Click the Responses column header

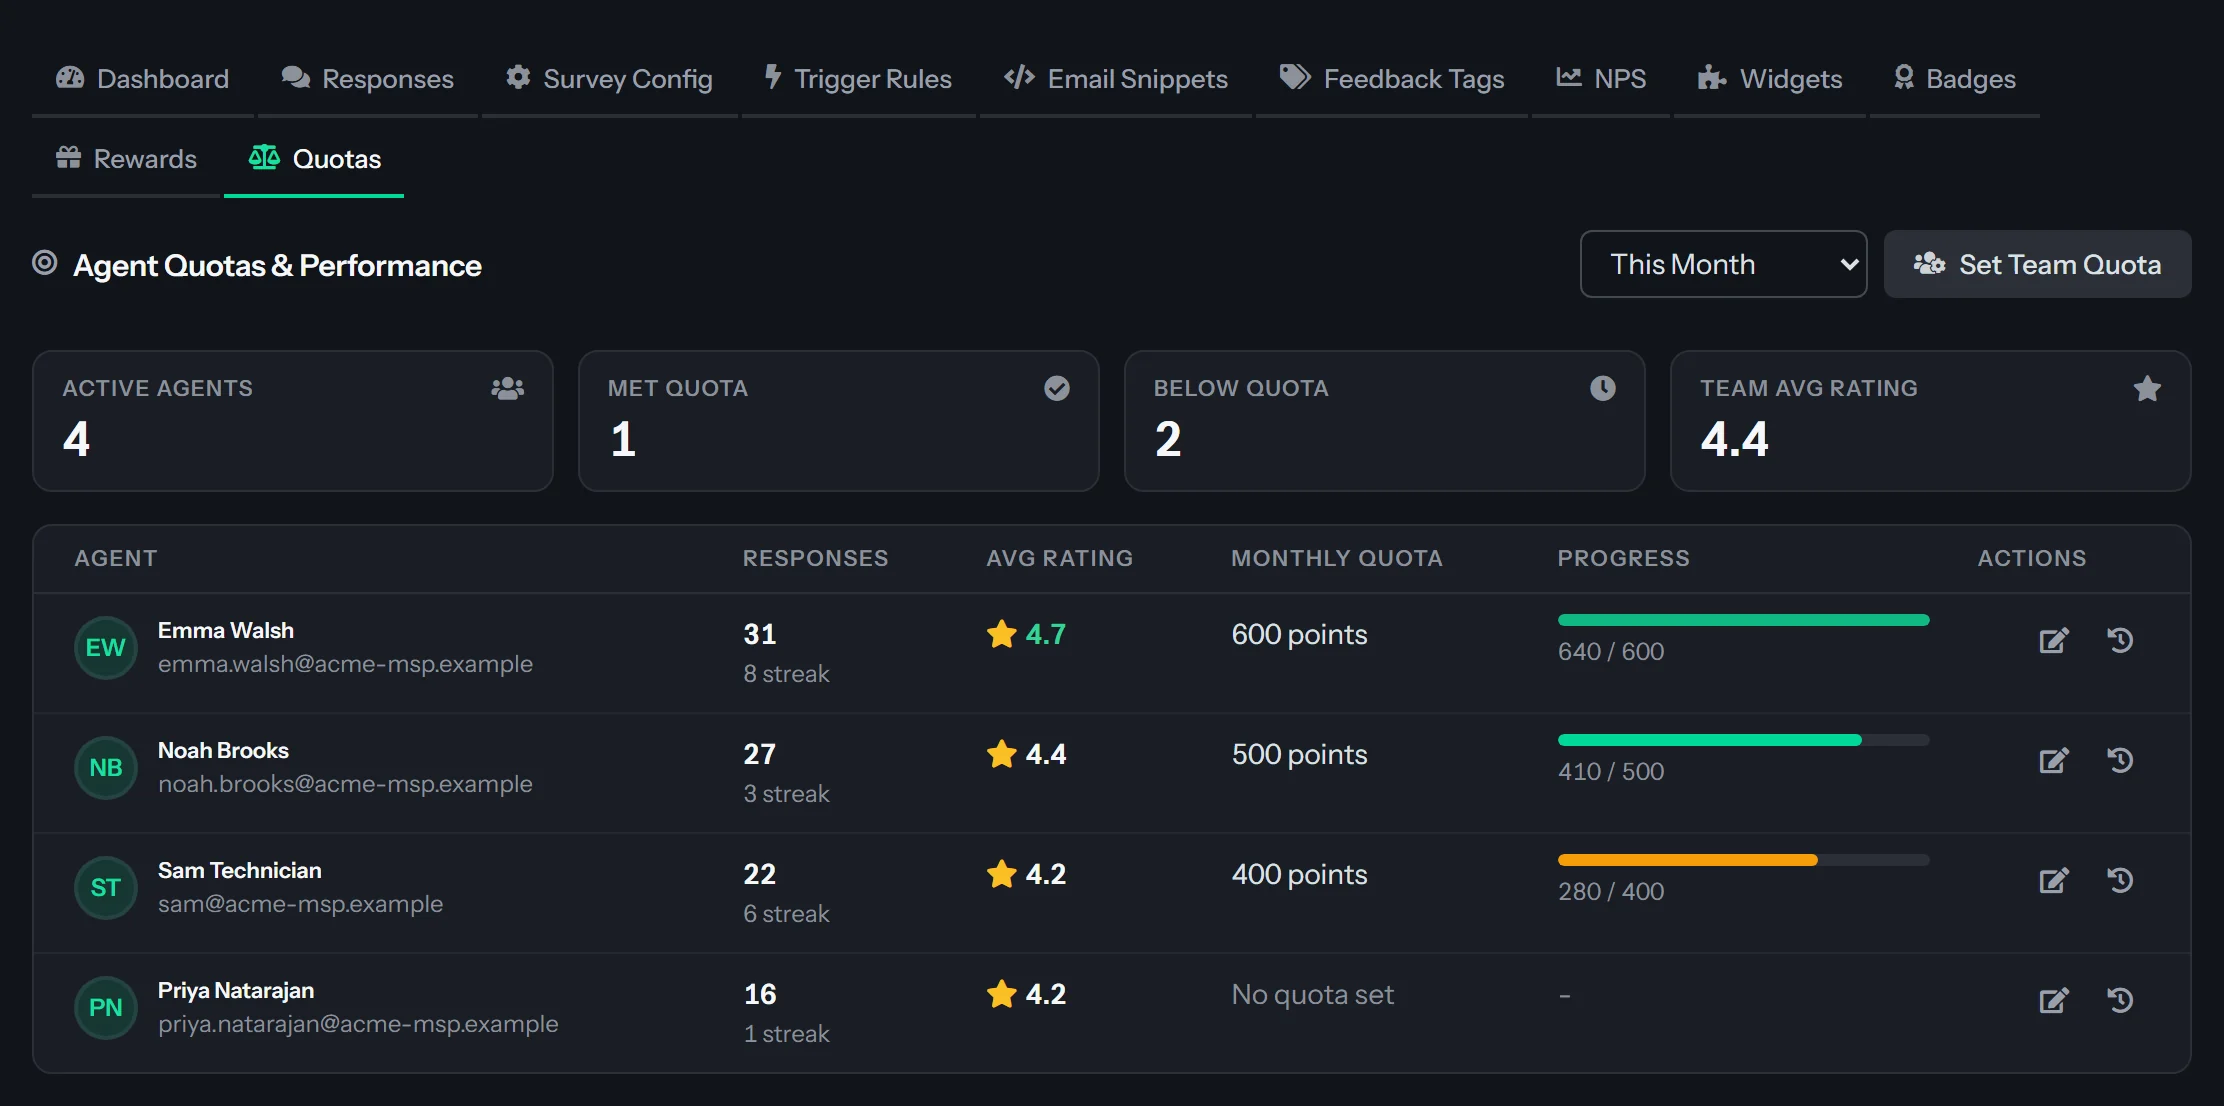click(x=815, y=558)
